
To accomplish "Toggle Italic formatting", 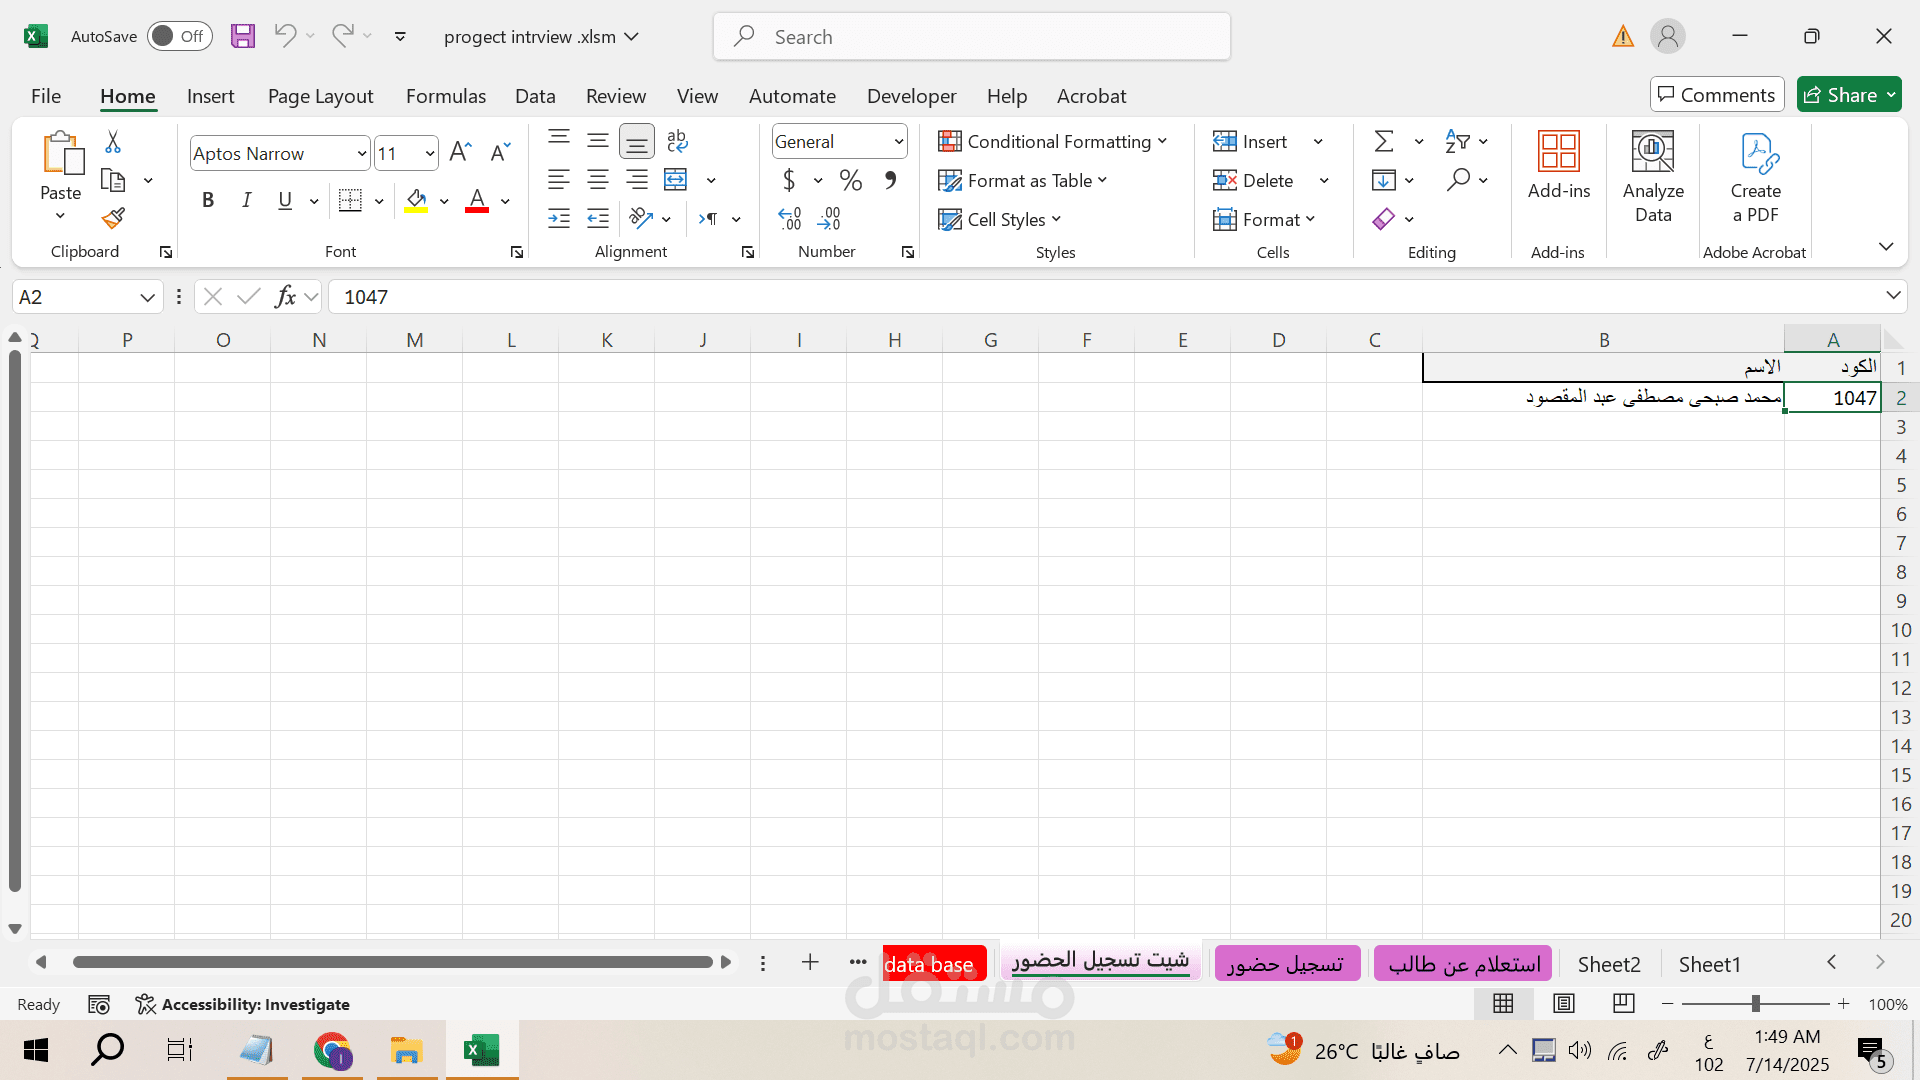I will pyautogui.click(x=246, y=200).
